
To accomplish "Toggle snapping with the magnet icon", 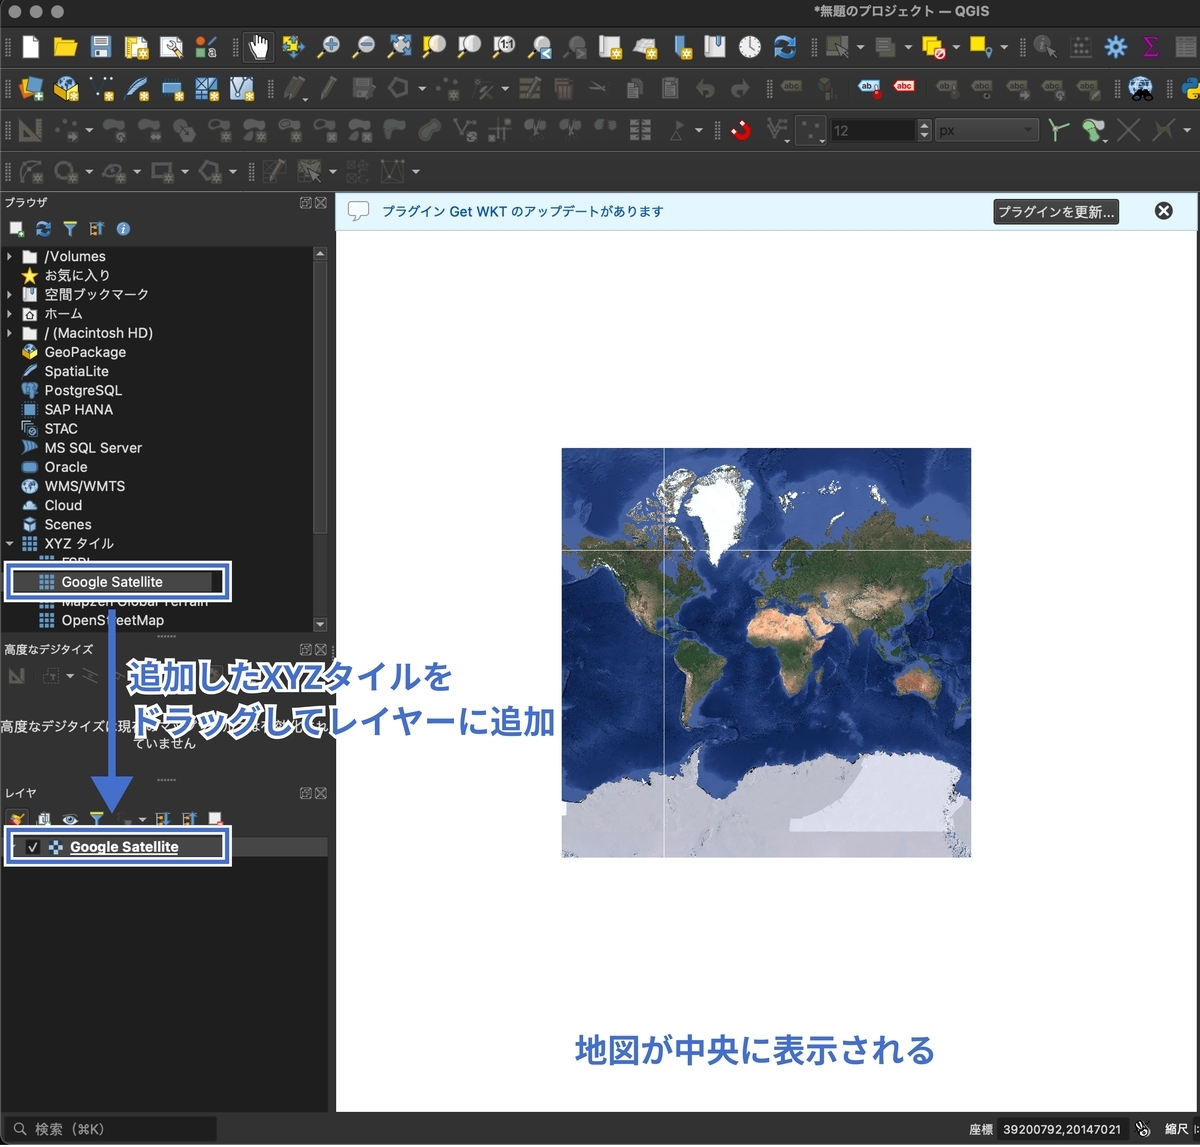I will pos(740,130).
